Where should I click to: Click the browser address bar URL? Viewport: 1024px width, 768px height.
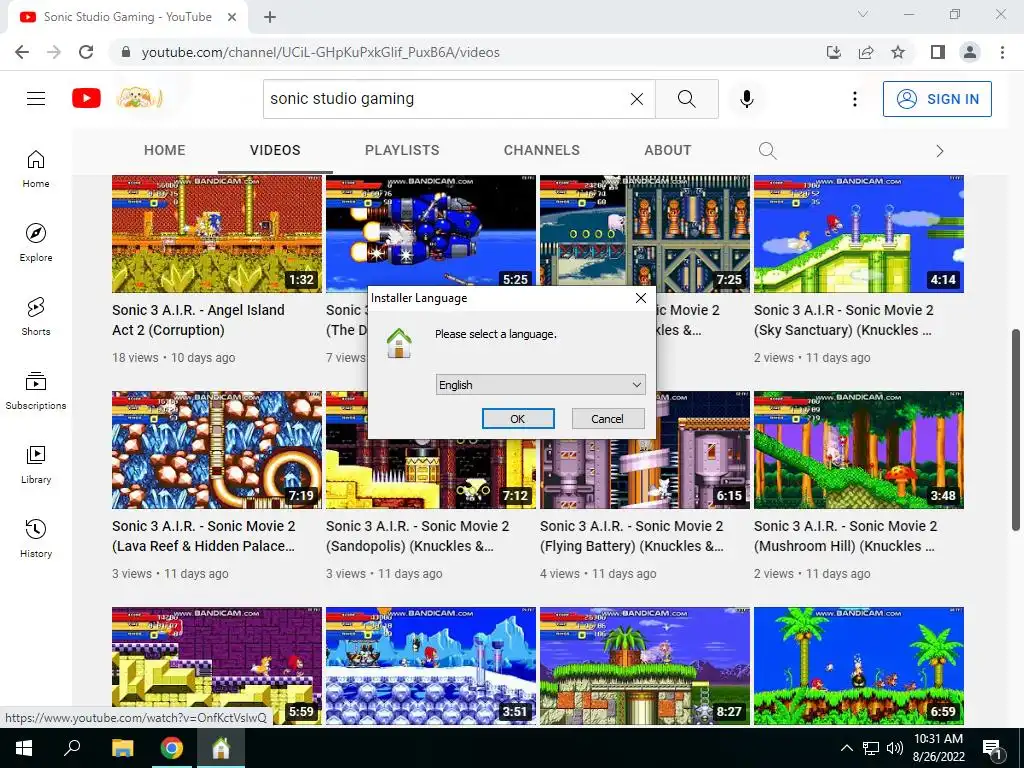[x=321, y=52]
